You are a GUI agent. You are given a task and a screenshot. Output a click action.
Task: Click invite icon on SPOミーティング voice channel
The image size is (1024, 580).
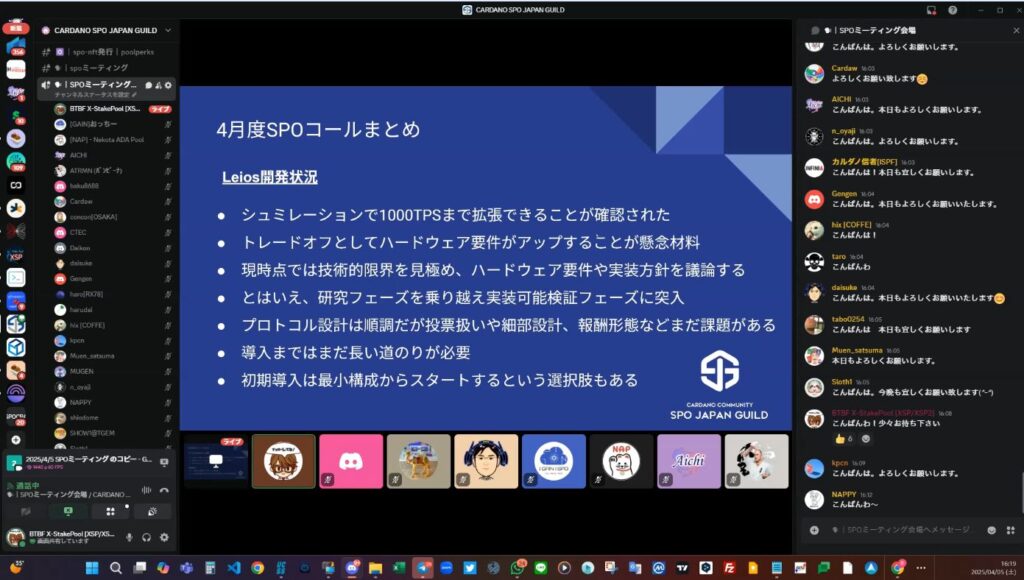[158, 85]
